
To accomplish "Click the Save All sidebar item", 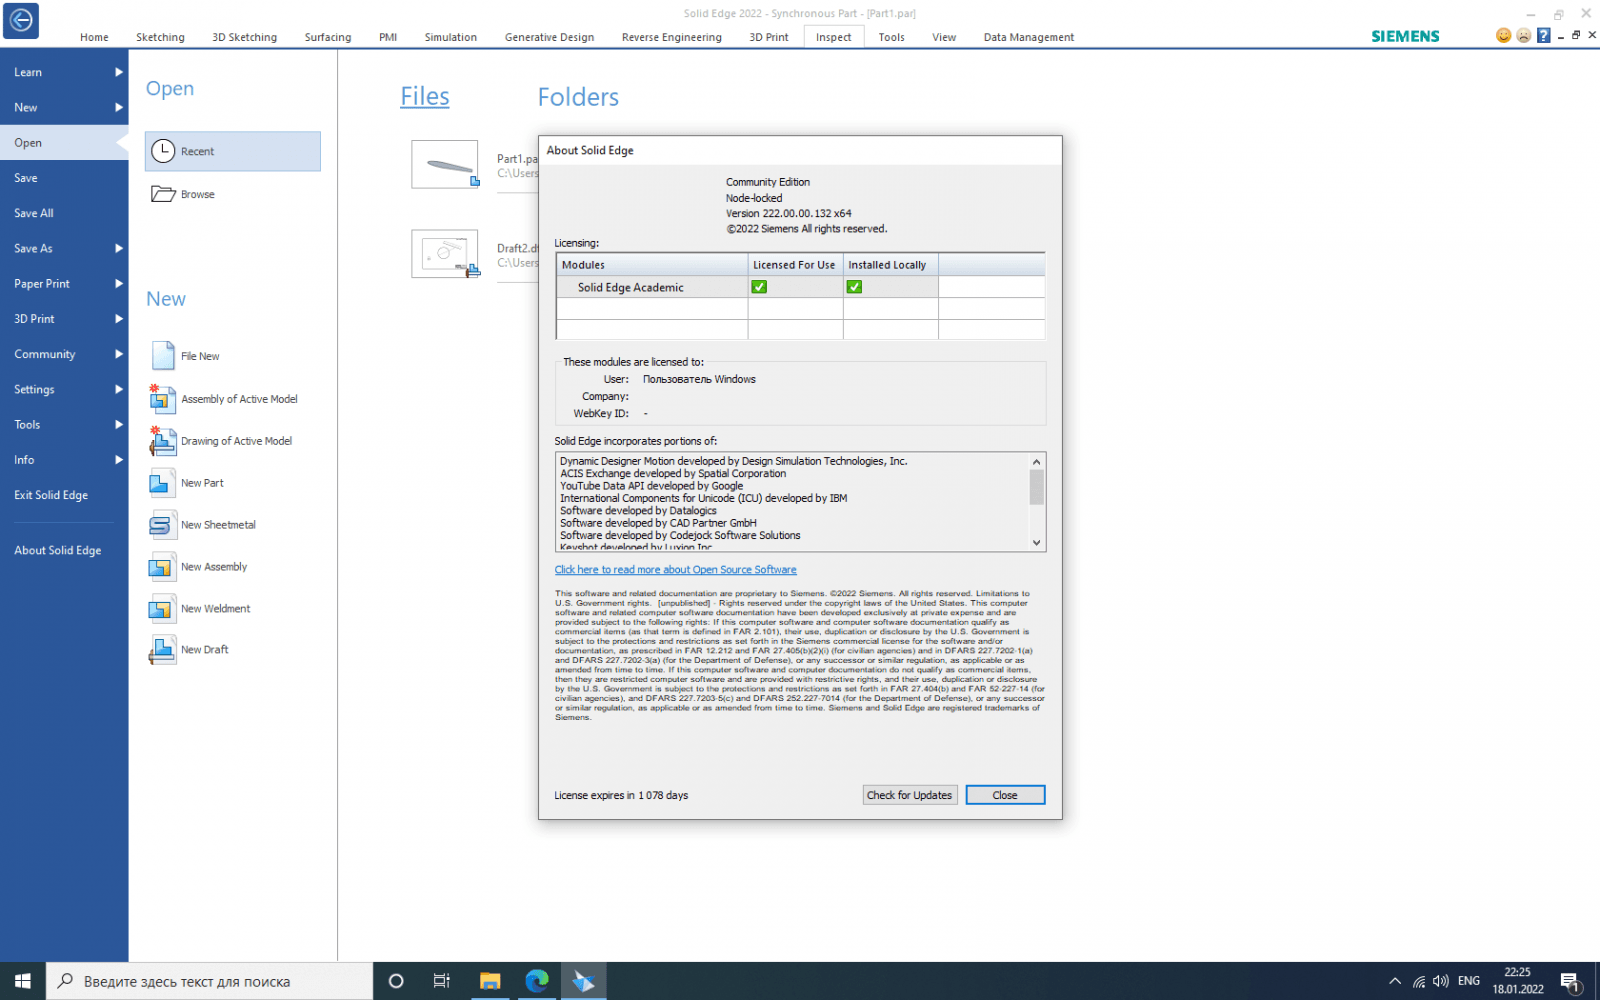I will [34, 213].
